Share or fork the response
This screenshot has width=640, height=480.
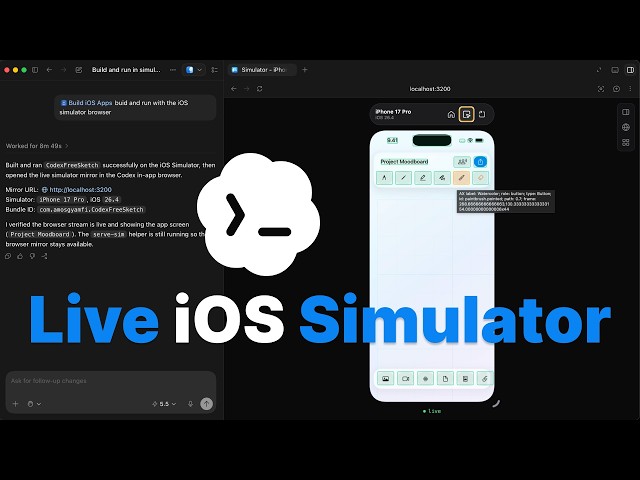[x=44, y=256]
